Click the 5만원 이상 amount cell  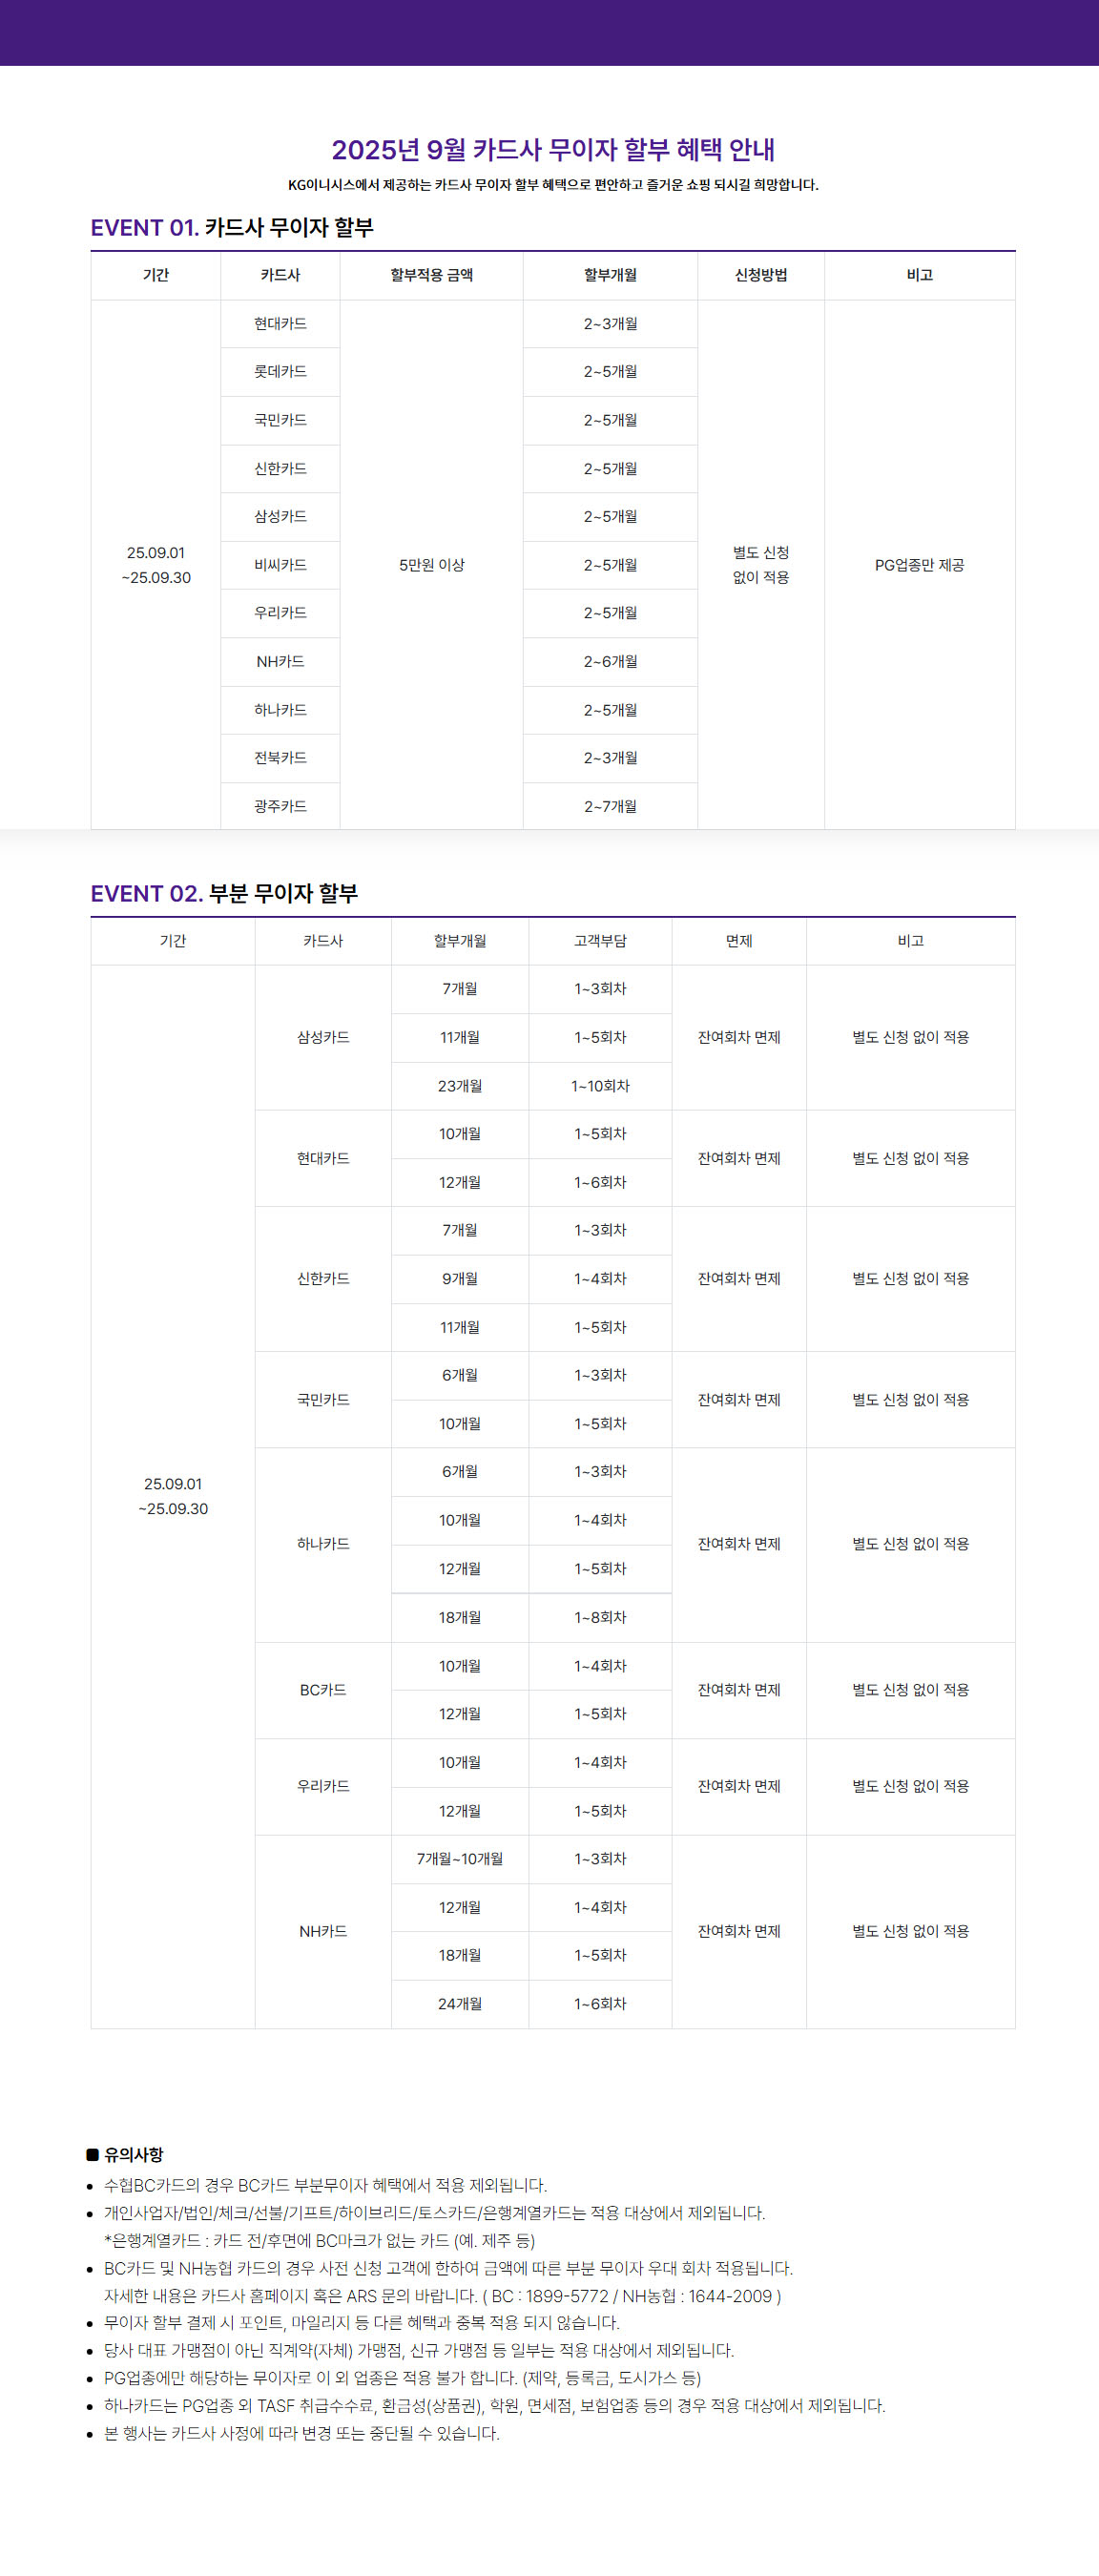coord(431,565)
